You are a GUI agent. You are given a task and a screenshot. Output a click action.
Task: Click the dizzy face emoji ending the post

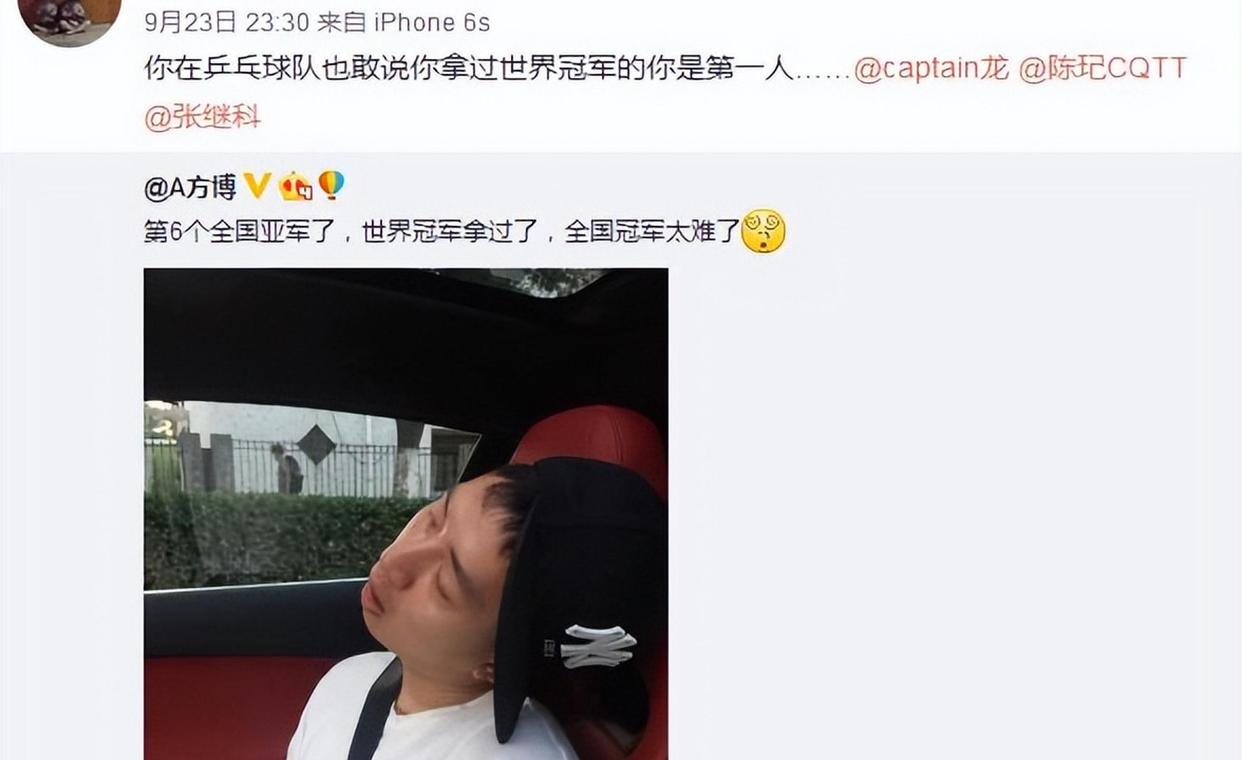[x=763, y=232]
